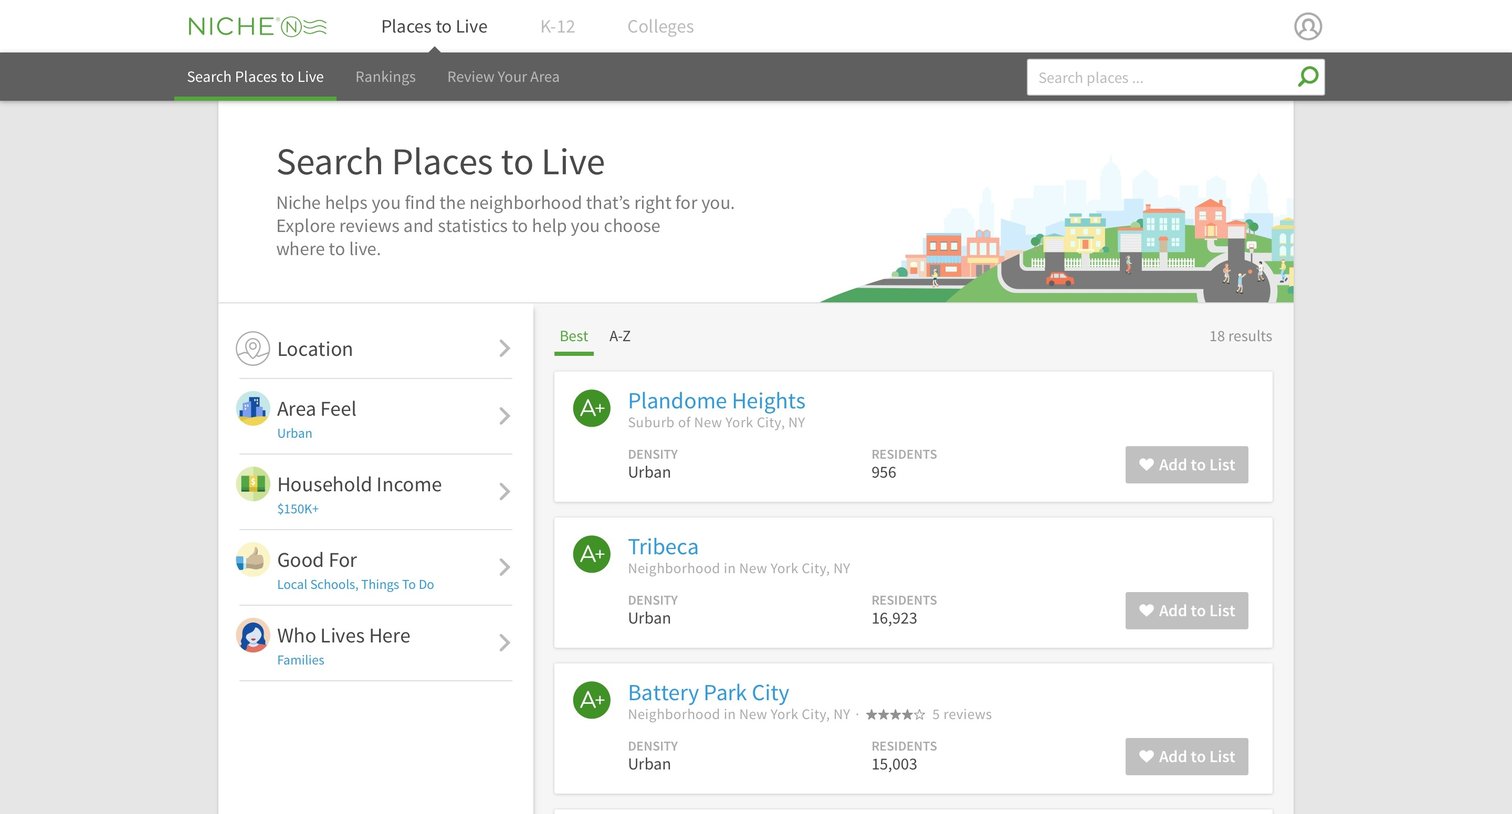1512x814 pixels.
Task: Select the Search Places to Live tab
Action: [x=255, y=77]
